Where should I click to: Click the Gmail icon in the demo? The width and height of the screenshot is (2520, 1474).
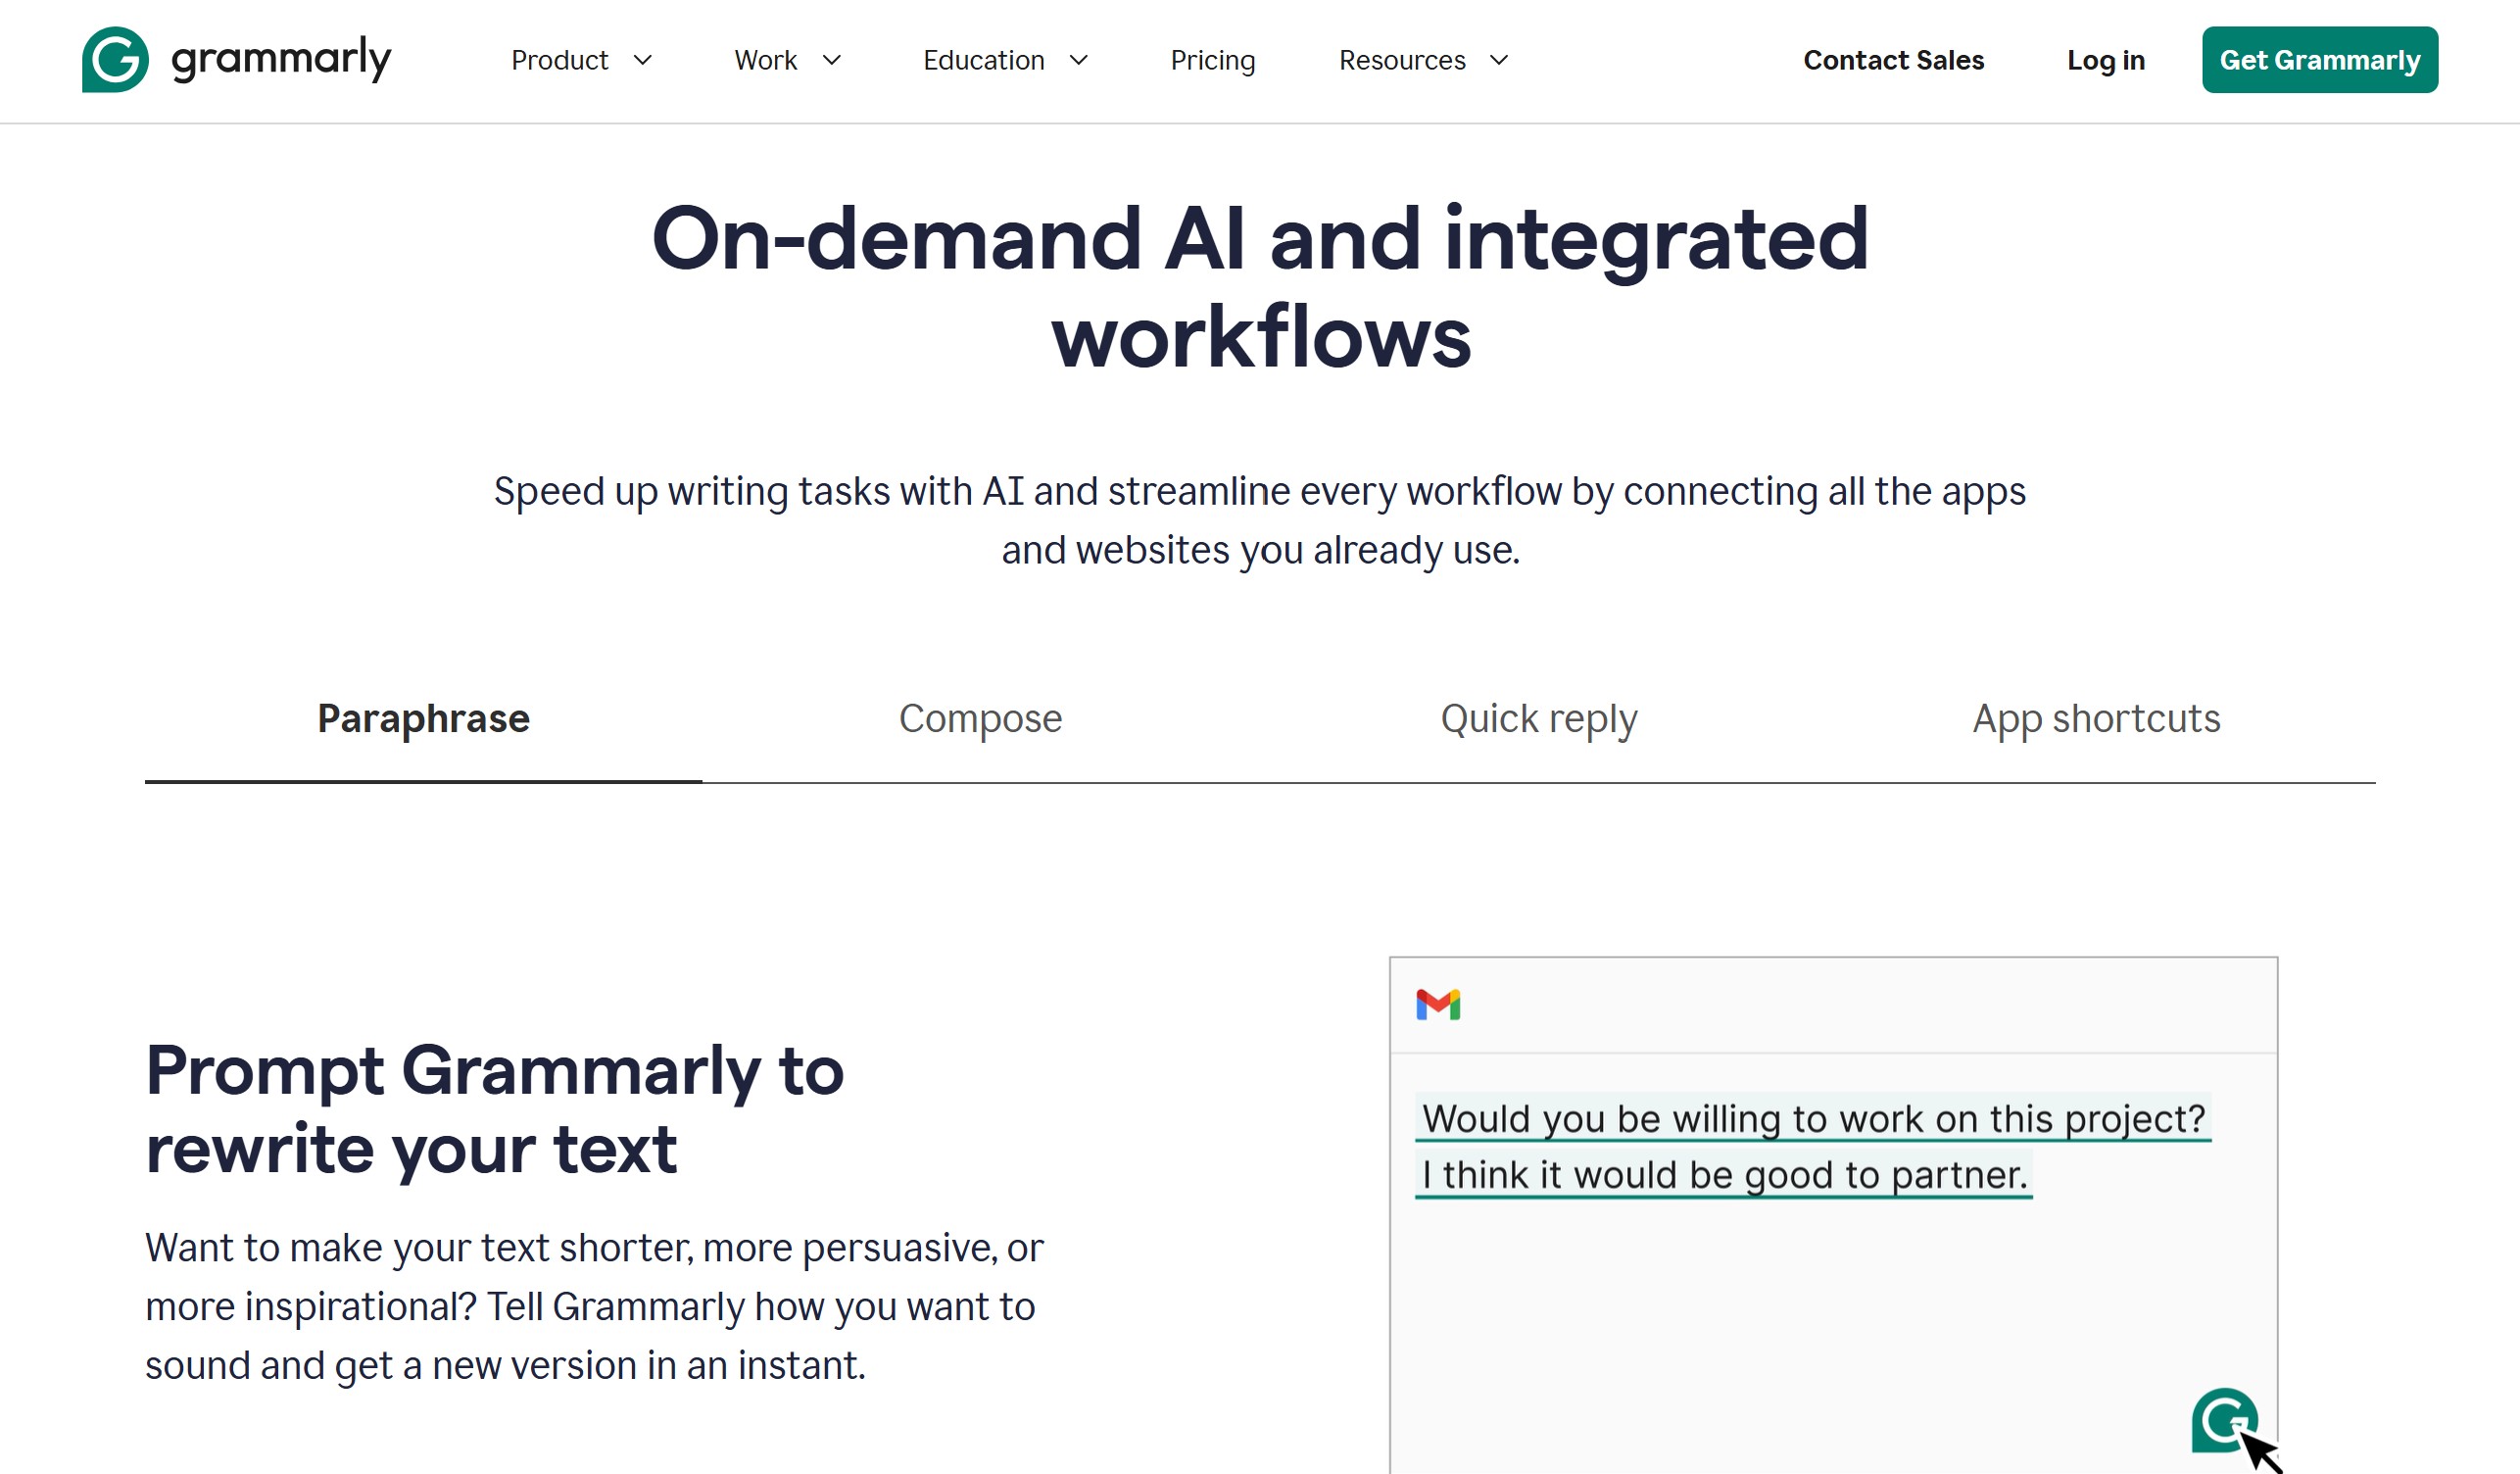click(x=1438, y=1004)
